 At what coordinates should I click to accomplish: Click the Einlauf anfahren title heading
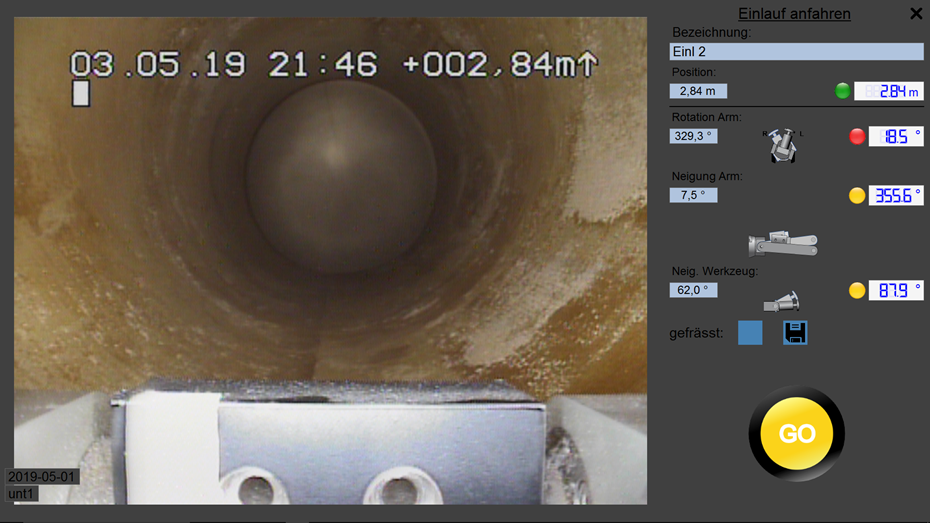(x=794, y=14)
